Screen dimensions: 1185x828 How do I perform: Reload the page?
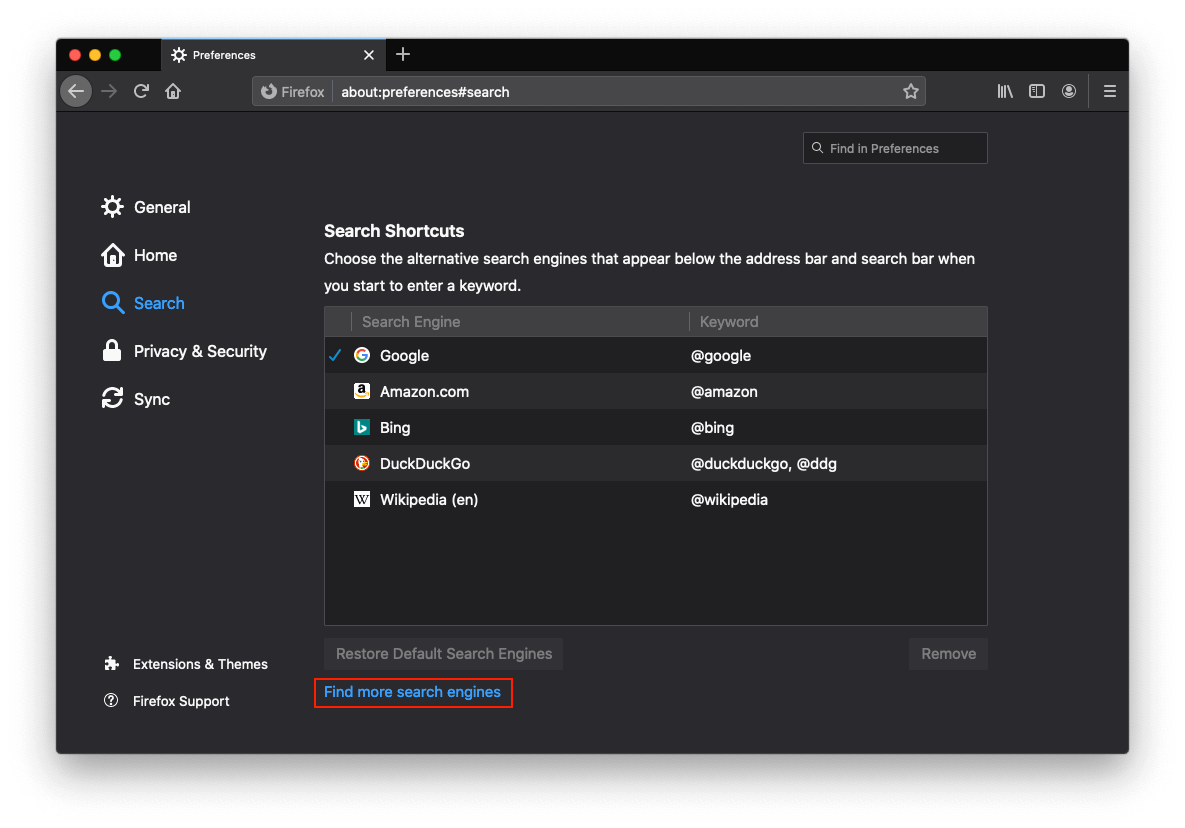(141, 91)
